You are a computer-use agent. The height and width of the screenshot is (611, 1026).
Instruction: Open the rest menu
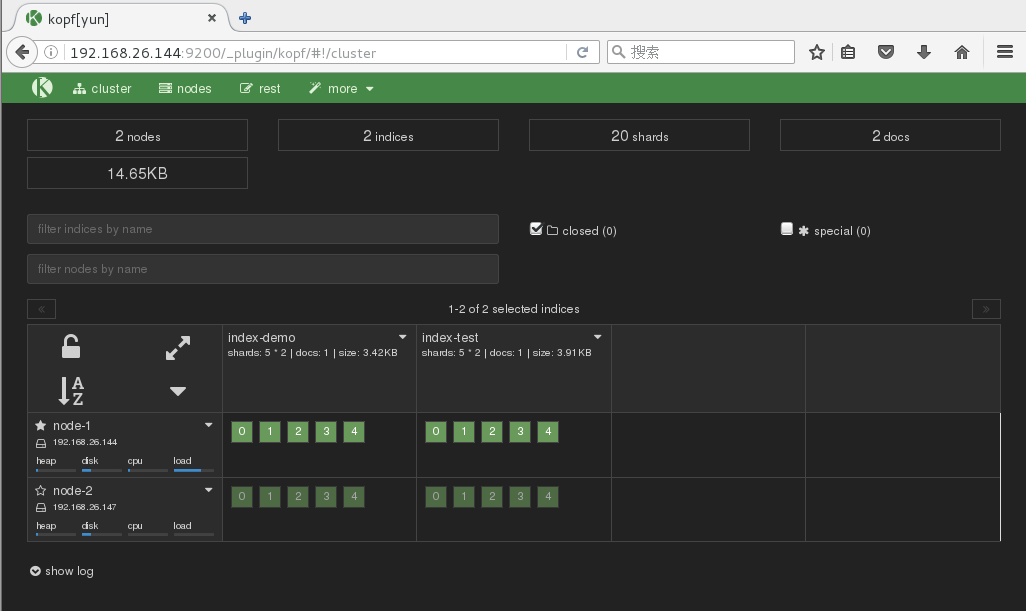(x=260, y=88)
